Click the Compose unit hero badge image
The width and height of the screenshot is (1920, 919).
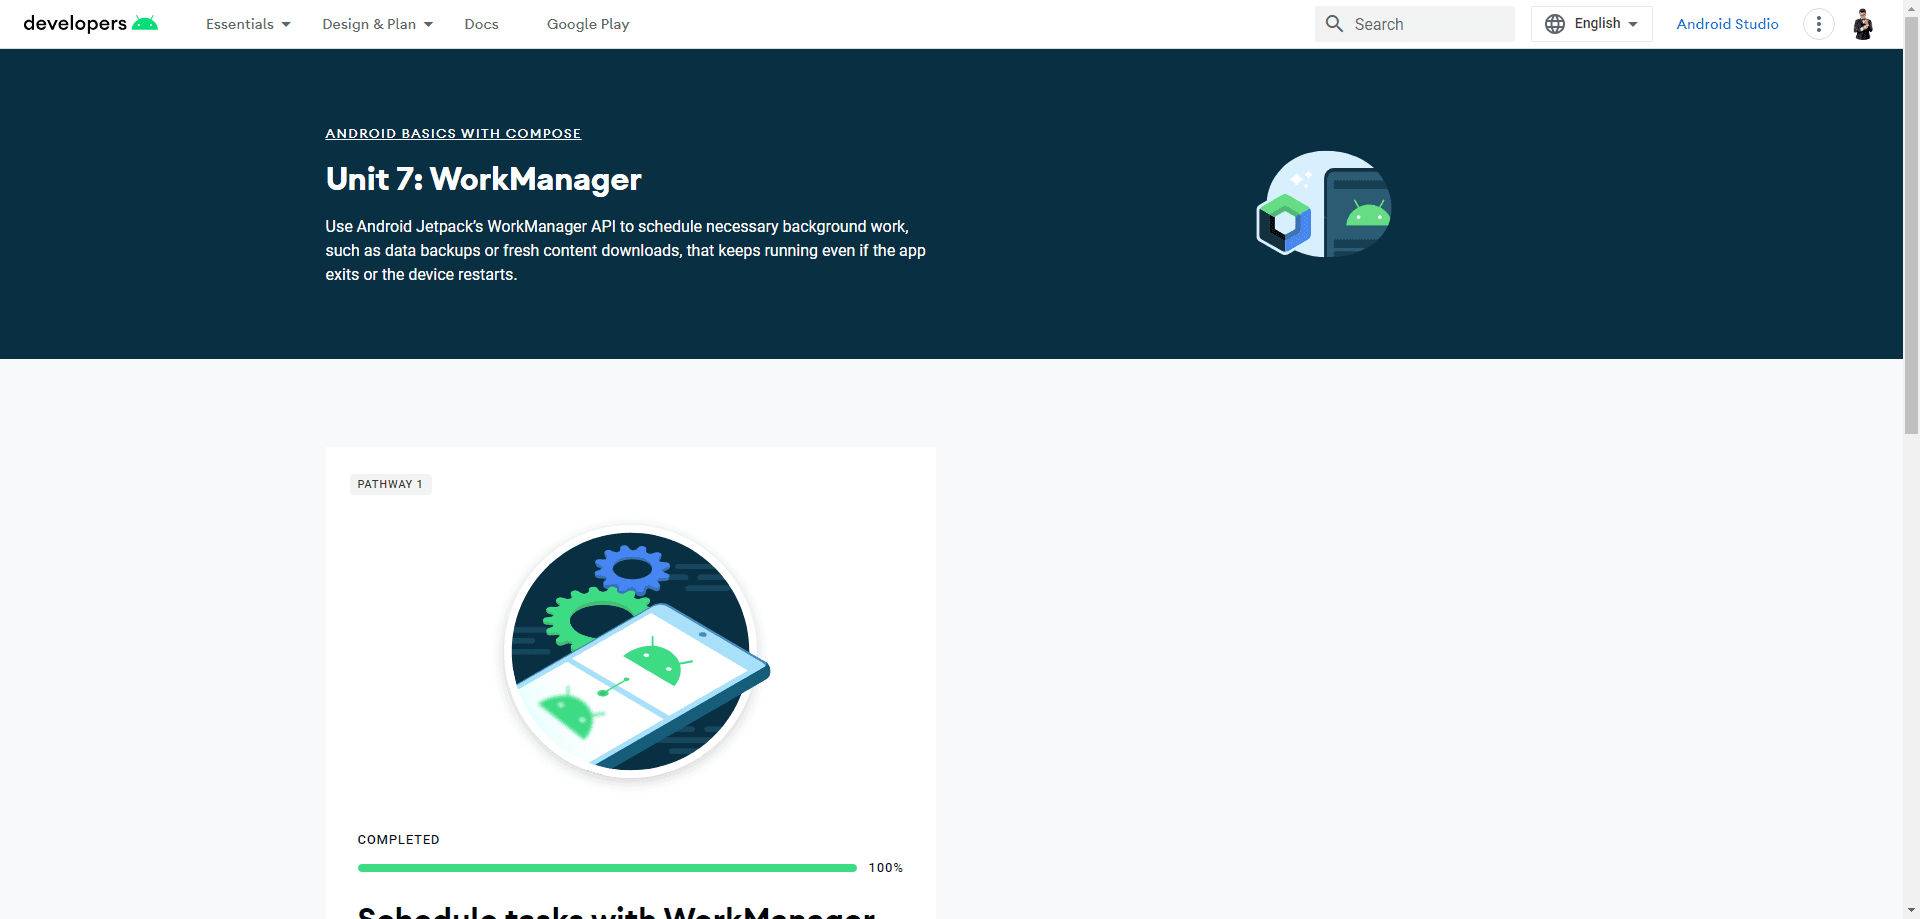[1324, 204]
